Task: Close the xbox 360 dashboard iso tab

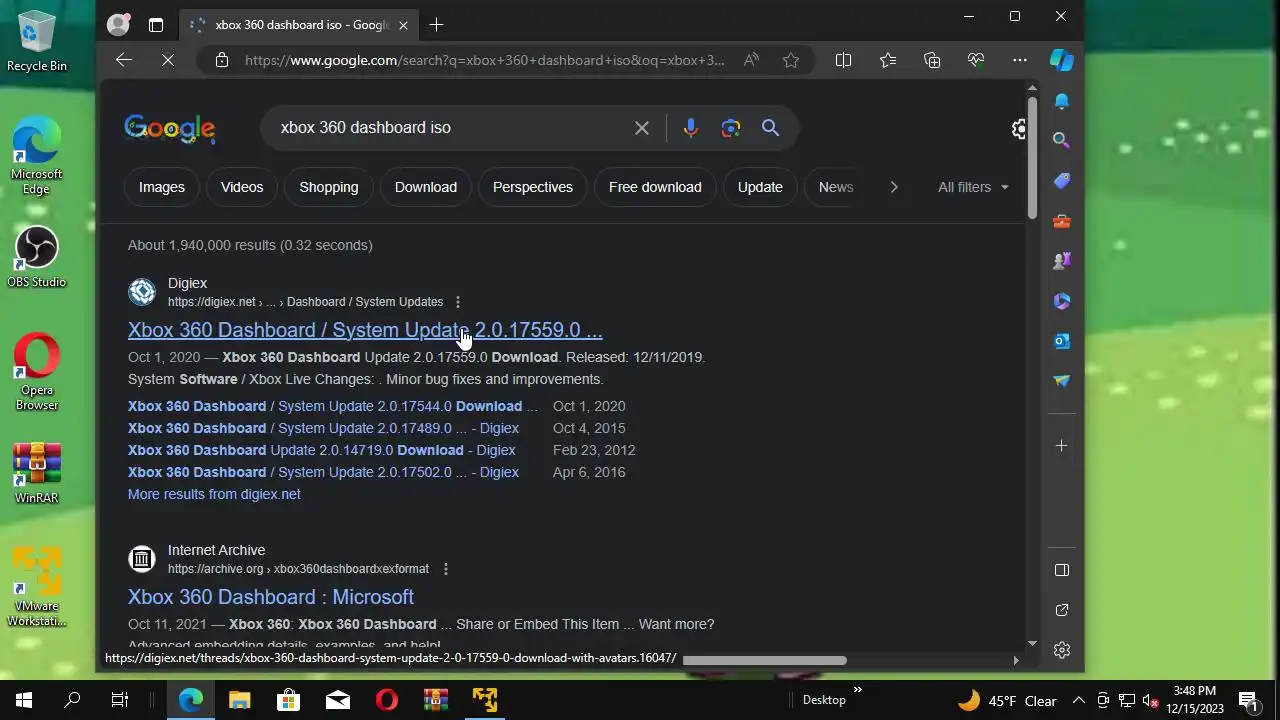Action: pyautogui.click(x=403, y=25)
